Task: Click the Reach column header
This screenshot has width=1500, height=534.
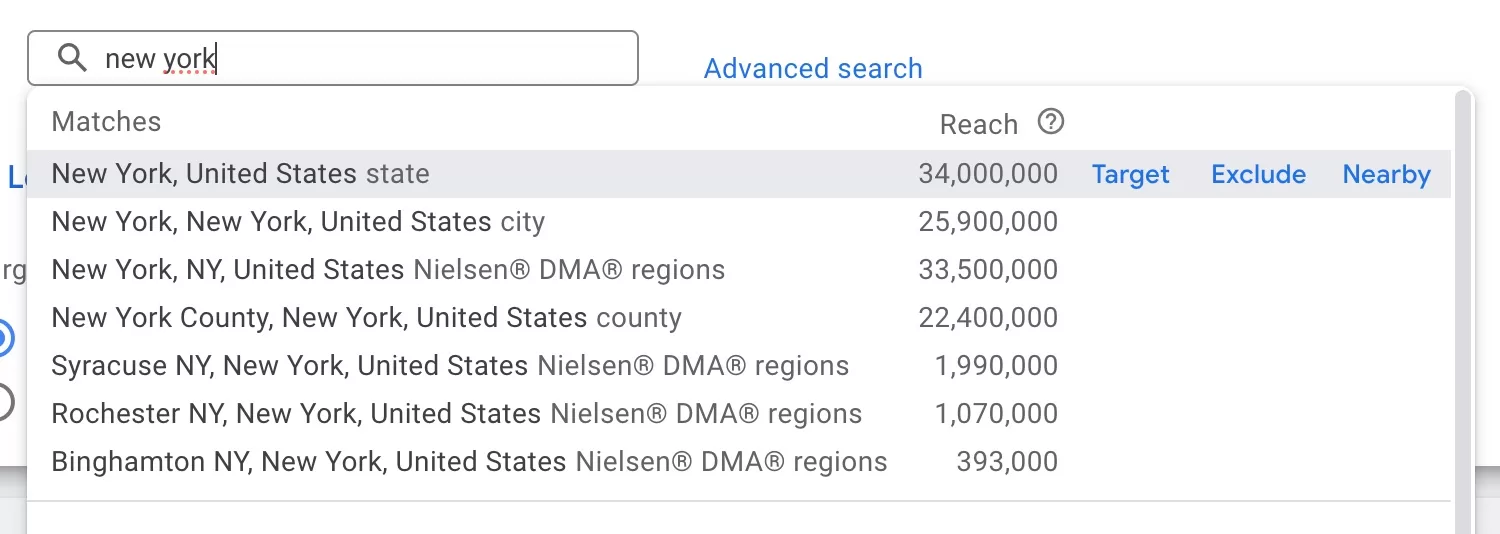Action: [x=978, y=124]
